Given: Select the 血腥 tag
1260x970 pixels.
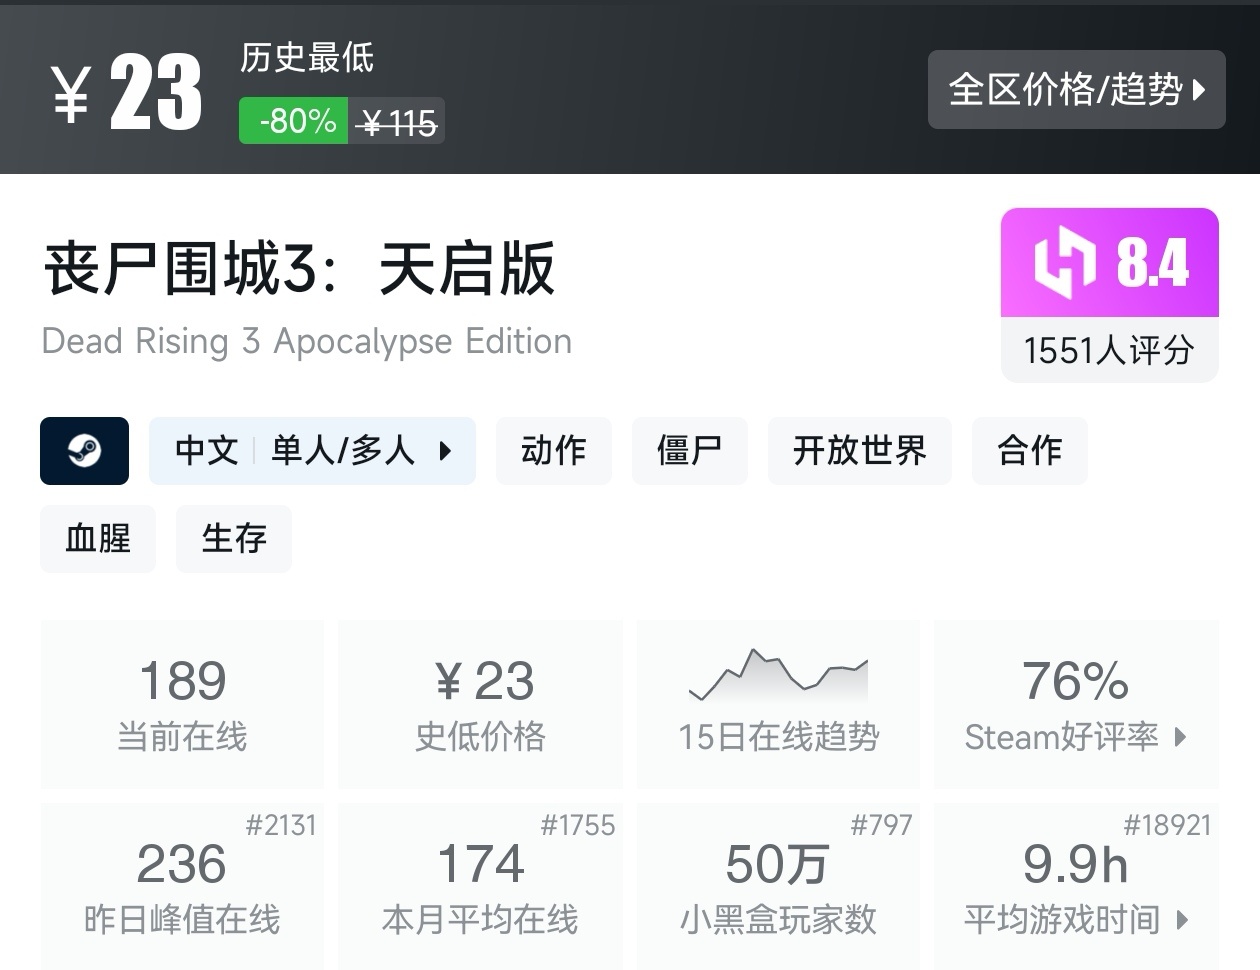Looking at the screenshot, I should pyautogui.click(x=98, y=539).
